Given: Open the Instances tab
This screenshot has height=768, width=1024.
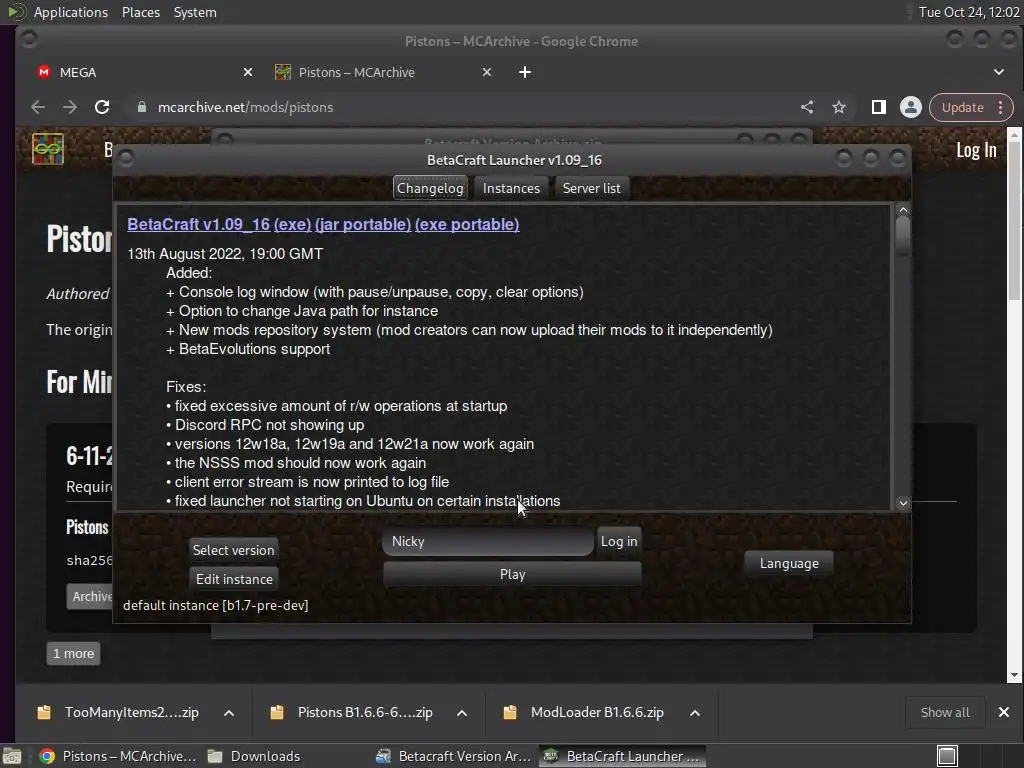Looking at the screenshot, I should click(511, 188).
